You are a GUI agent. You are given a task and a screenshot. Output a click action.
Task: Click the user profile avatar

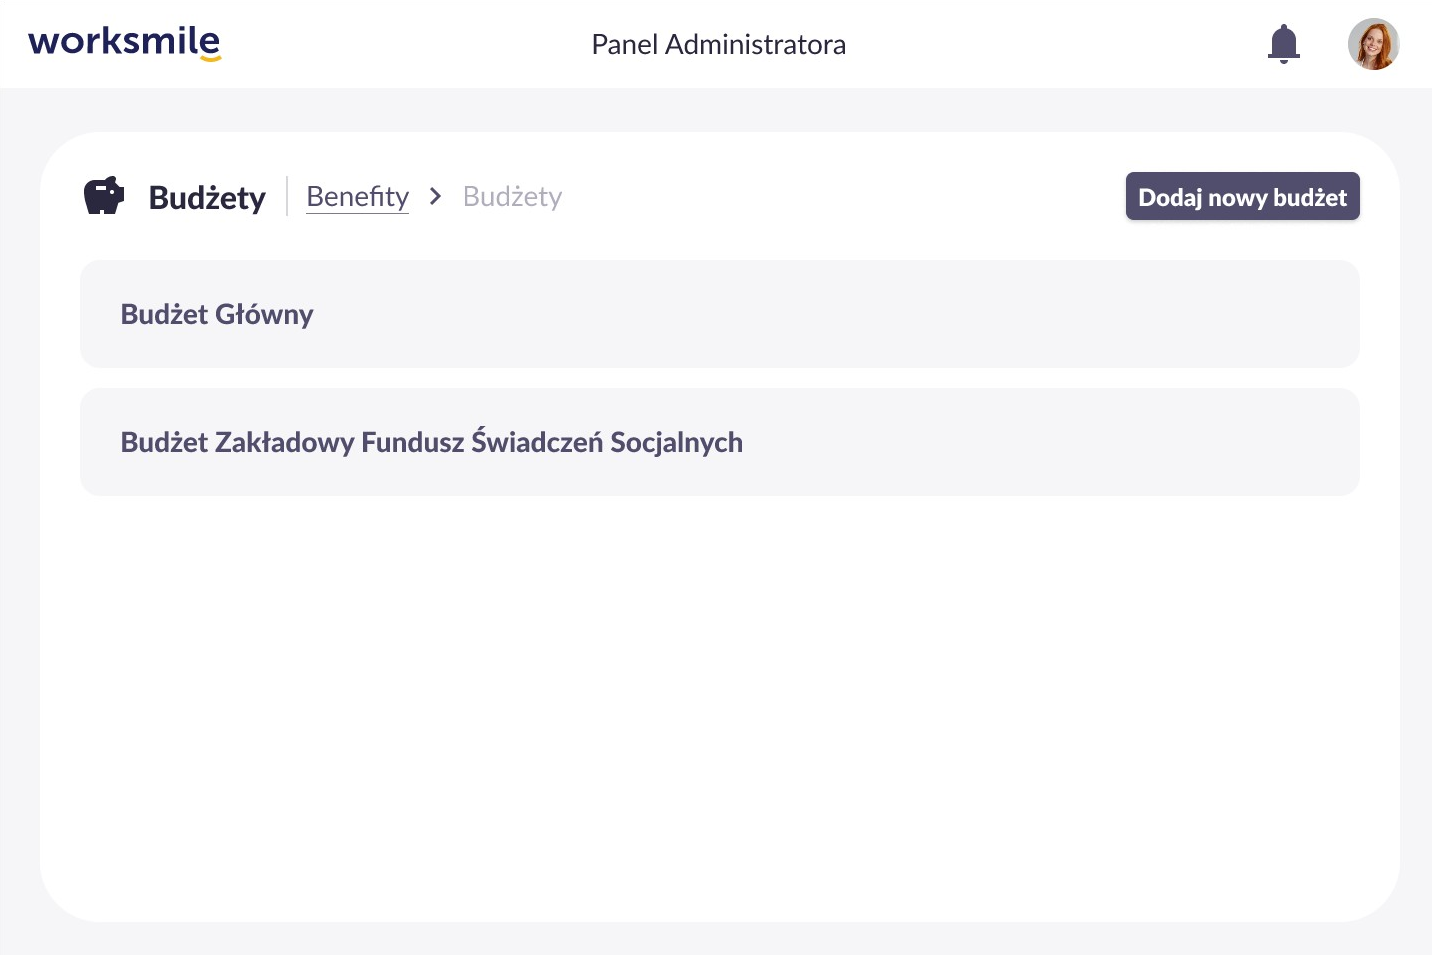(1373, 44)
